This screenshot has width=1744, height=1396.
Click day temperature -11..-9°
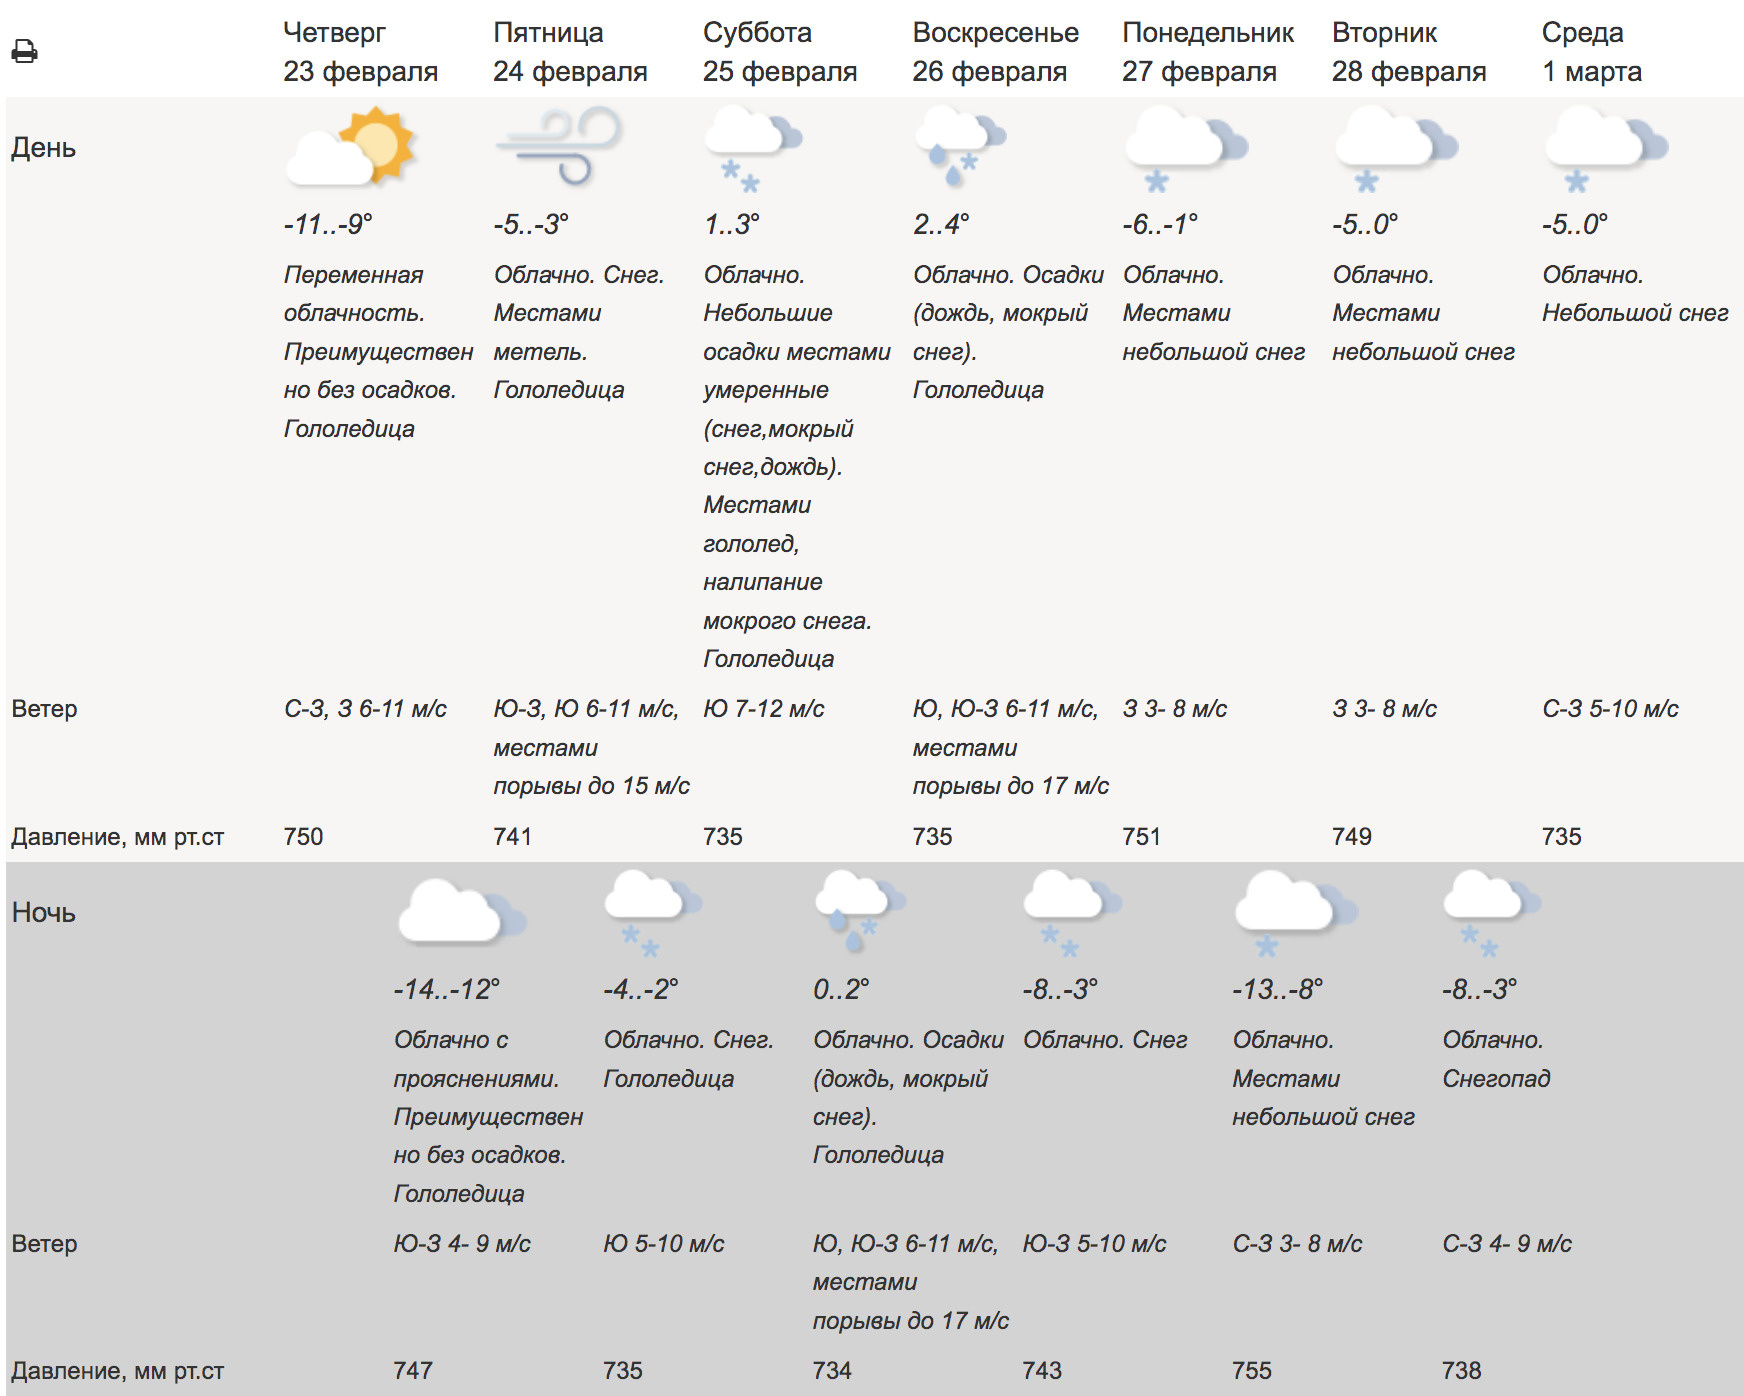pos(328,224)
